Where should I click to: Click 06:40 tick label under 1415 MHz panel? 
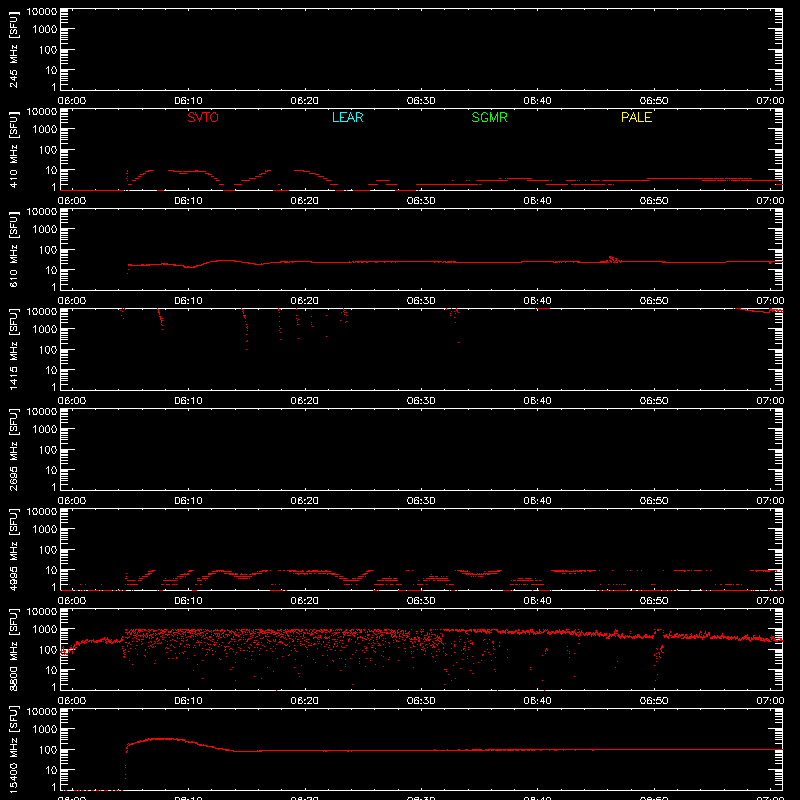pyautogui.click(x=537, y=401)
